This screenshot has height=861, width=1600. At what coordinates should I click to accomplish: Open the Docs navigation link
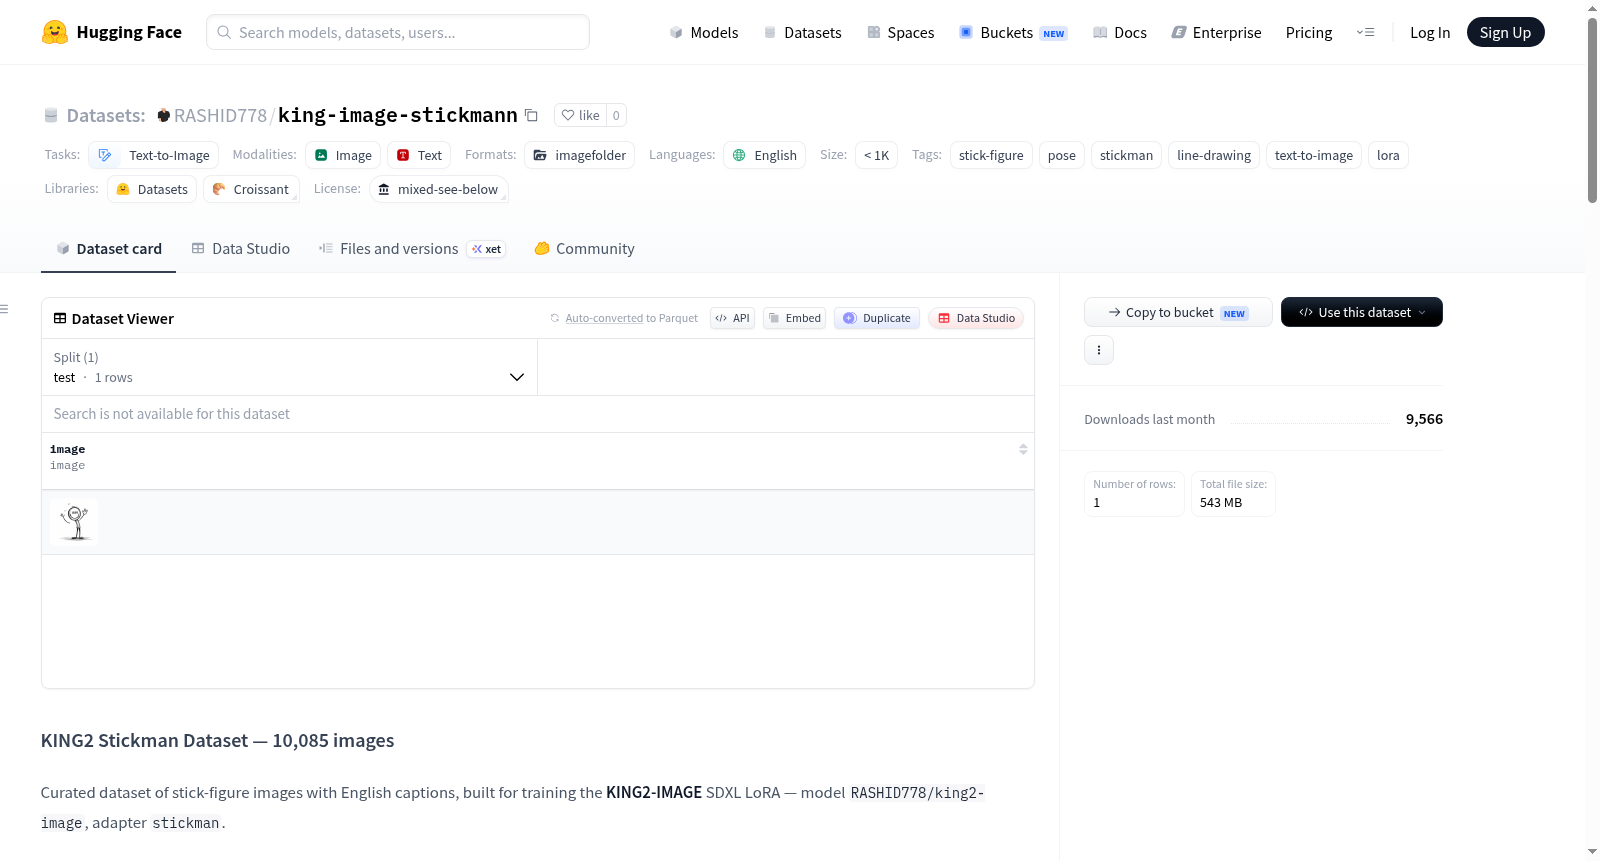(x=1120, y=32)
